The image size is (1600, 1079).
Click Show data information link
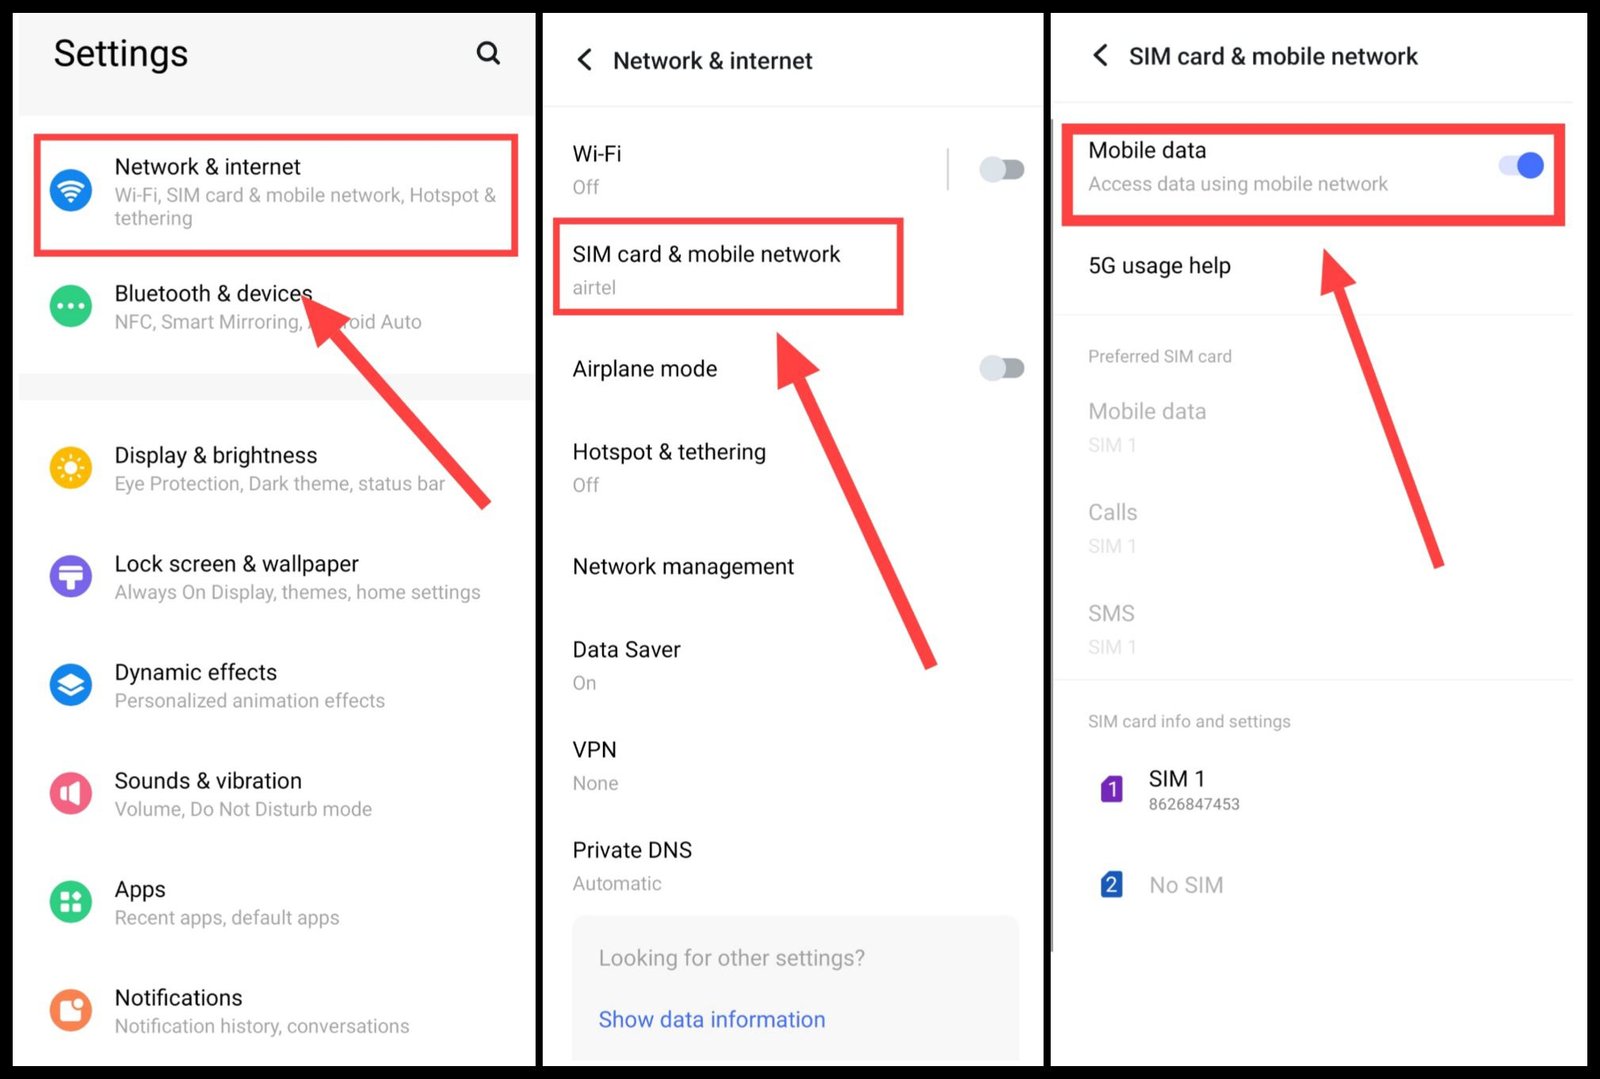coord(712,1019)
